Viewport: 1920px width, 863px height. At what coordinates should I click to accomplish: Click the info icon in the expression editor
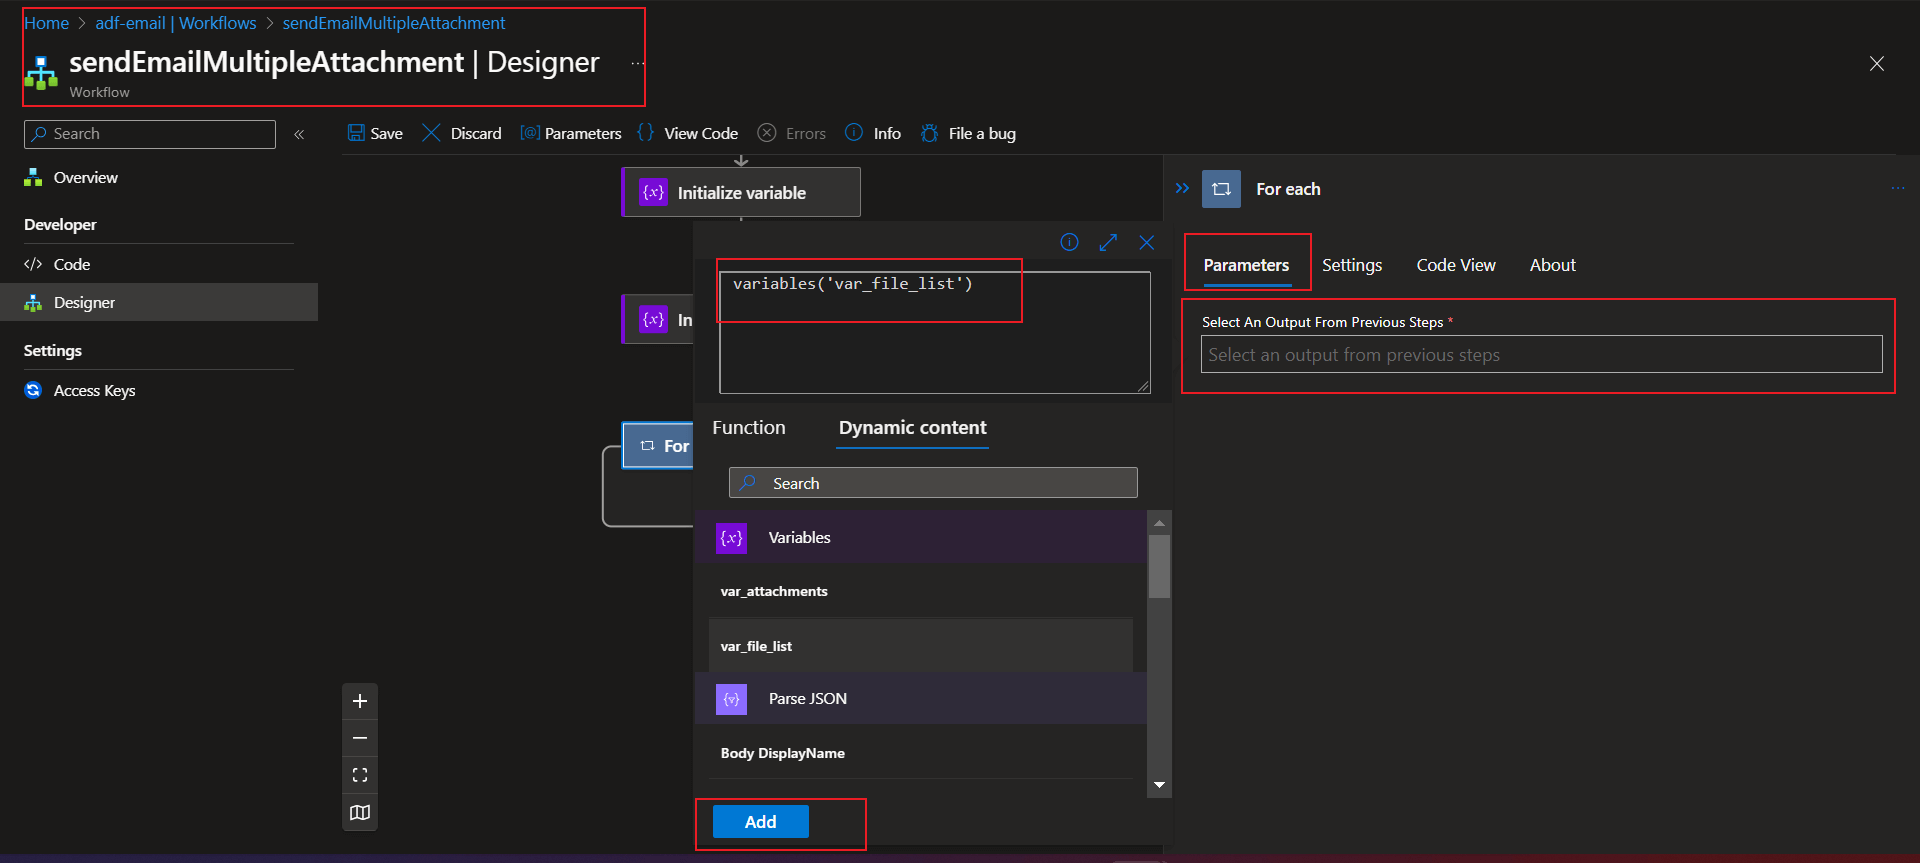pos(1069,242)
